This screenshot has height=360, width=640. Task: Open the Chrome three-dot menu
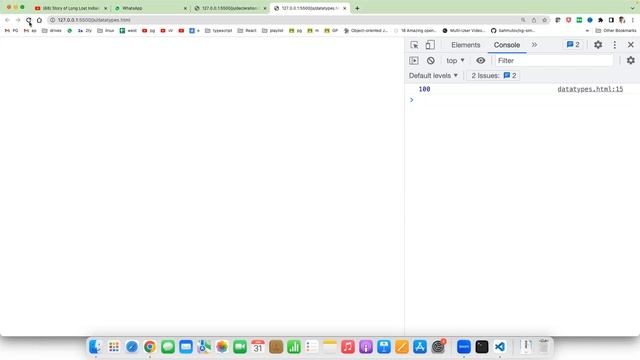[x=633, y=20]
